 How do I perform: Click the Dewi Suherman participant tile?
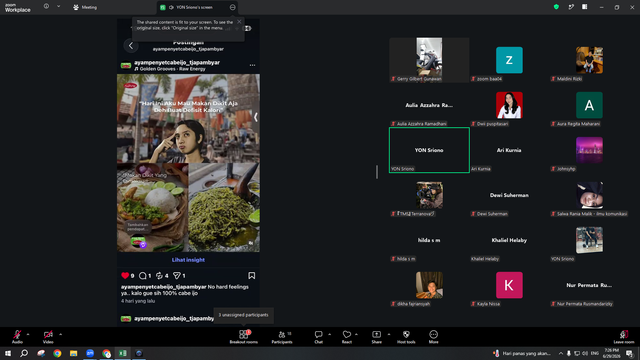[x=509, y=195]
